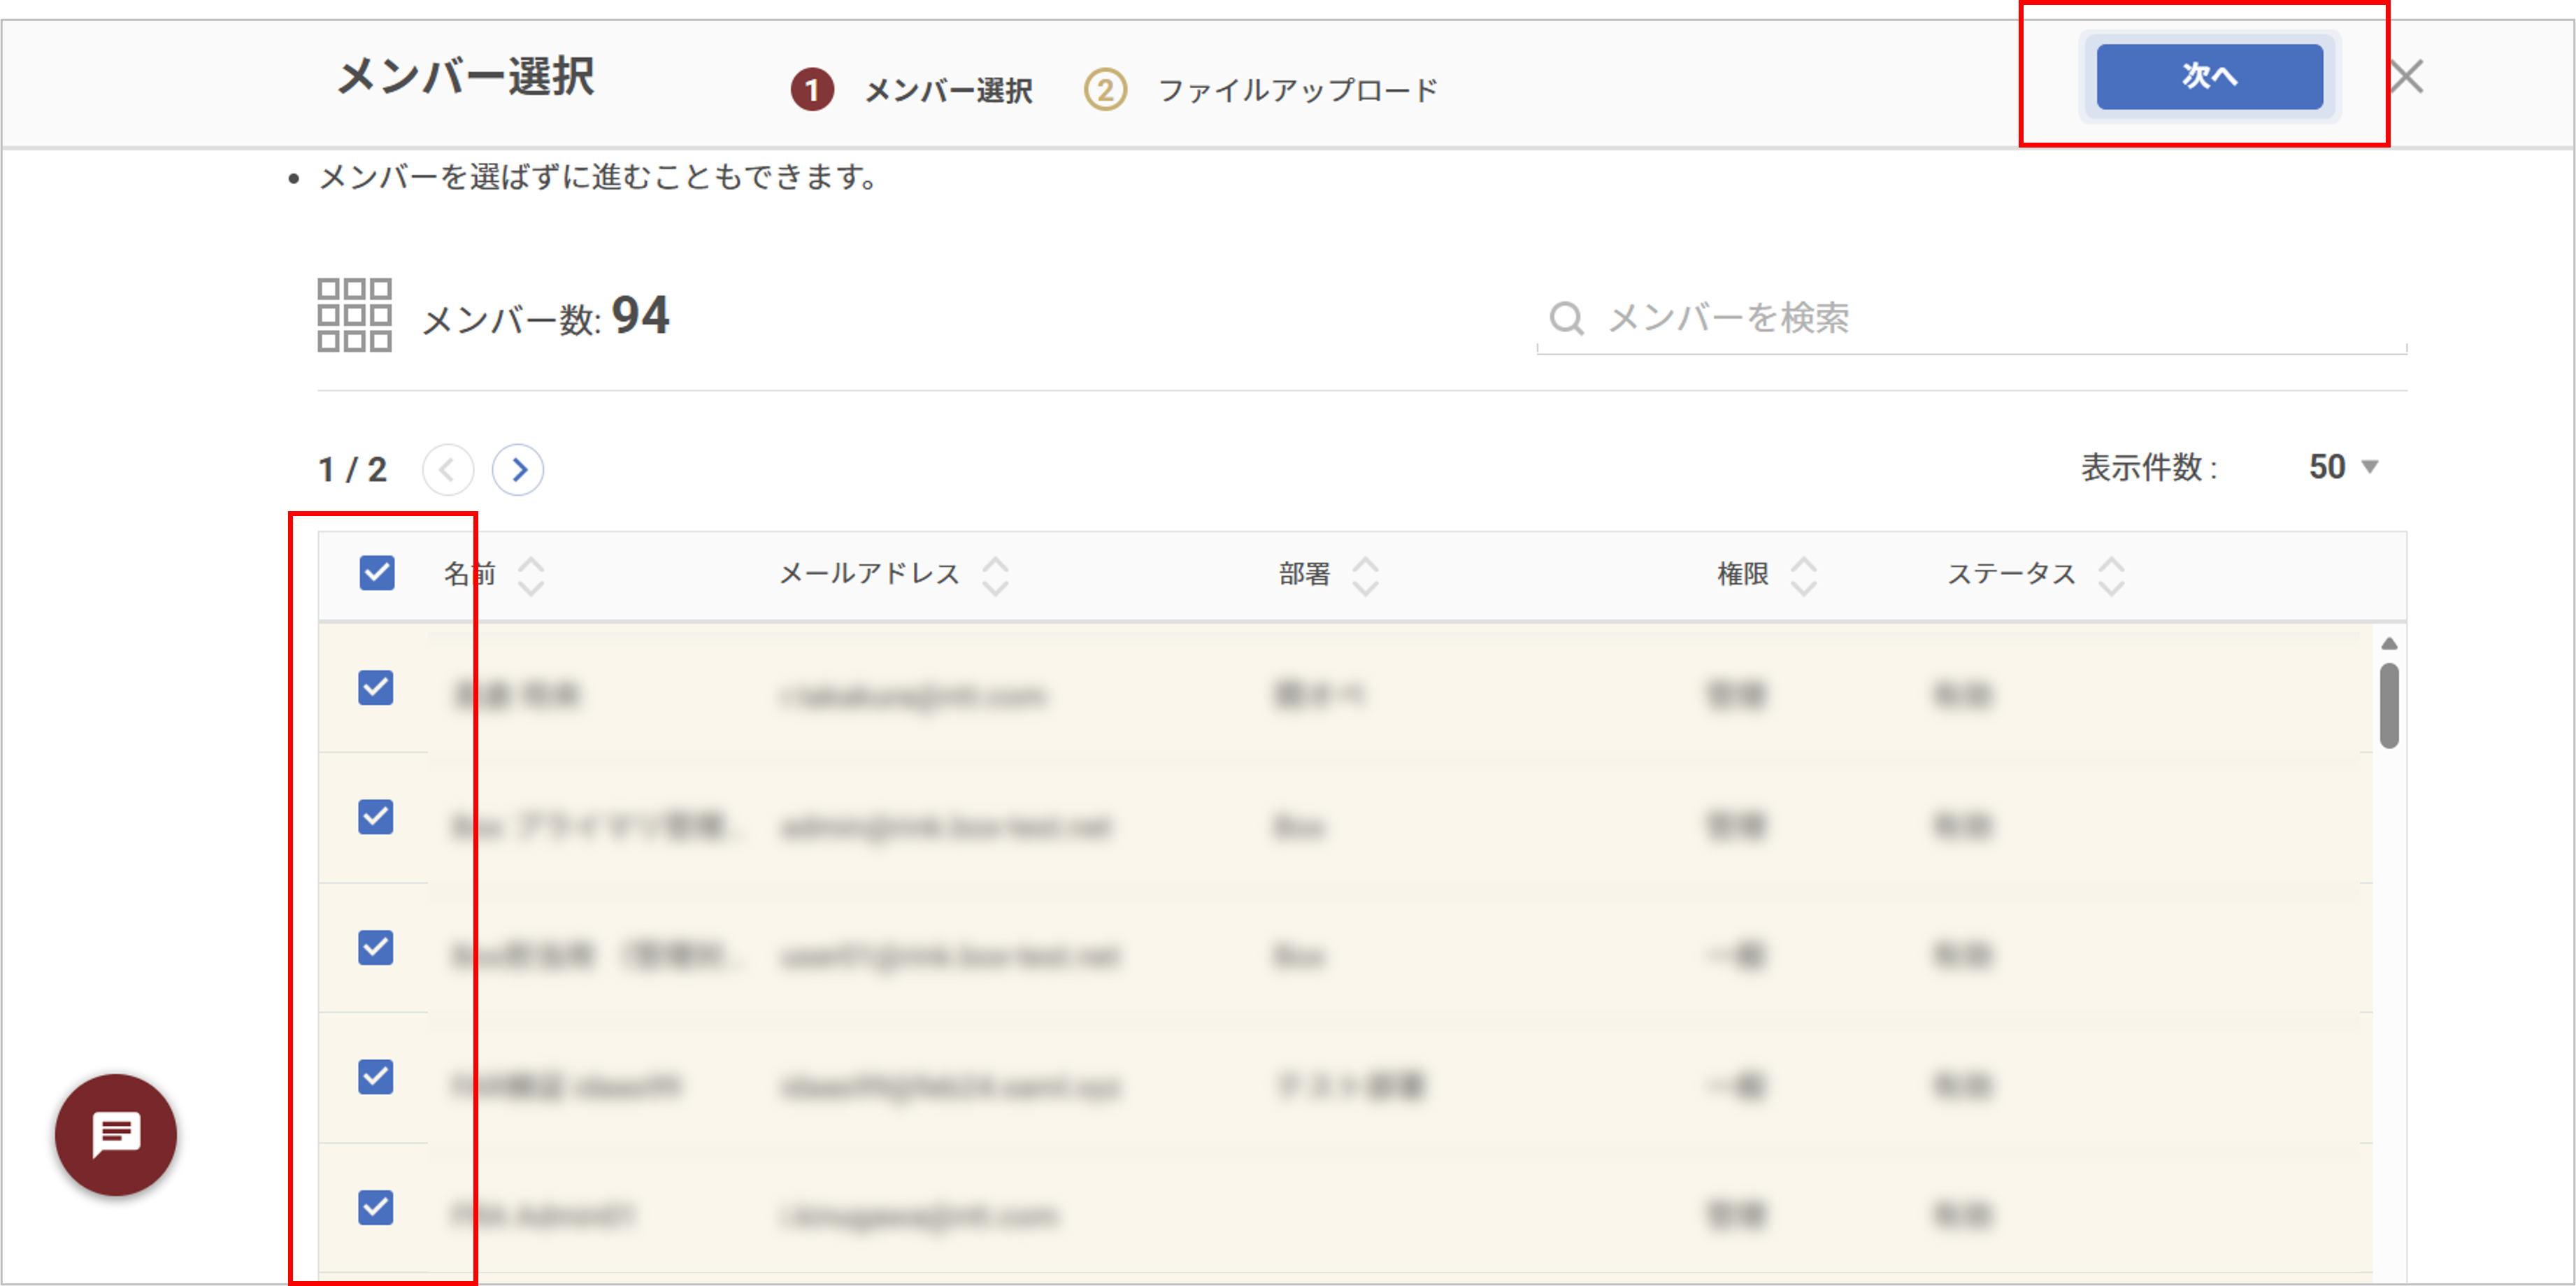Sort the 名前 column using its sort icon
The width and height of the screenshot is (2576, 1286).
coord(532,575)
